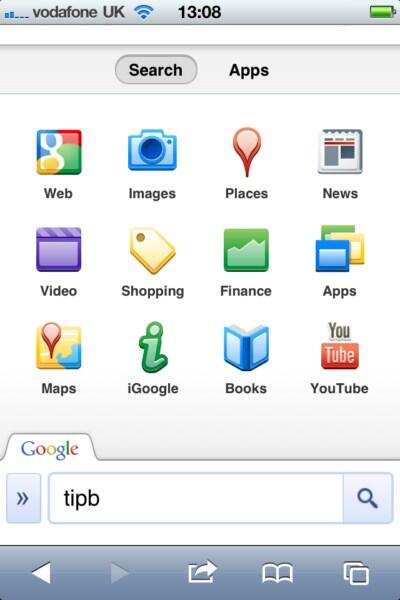Image resolution: width=400 pixels, height=600 pixels.
Task: Select the Search tab at top
Action: [x=156, y=70]
